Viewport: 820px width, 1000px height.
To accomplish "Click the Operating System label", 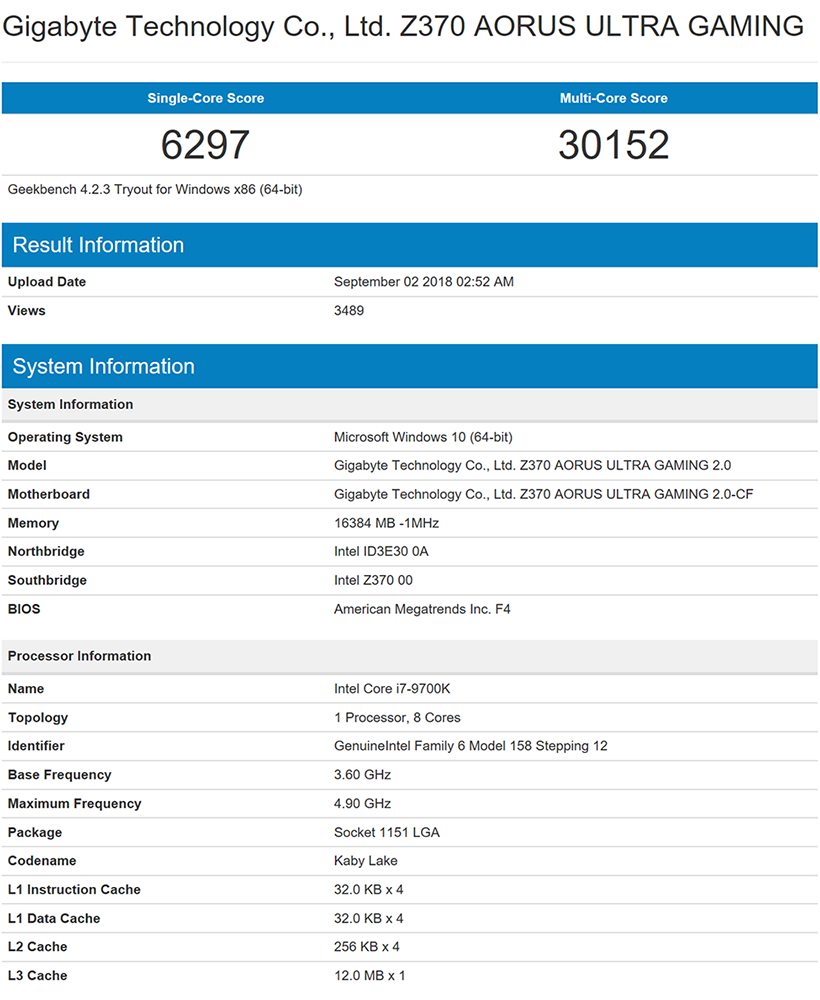I will point(65,437).
